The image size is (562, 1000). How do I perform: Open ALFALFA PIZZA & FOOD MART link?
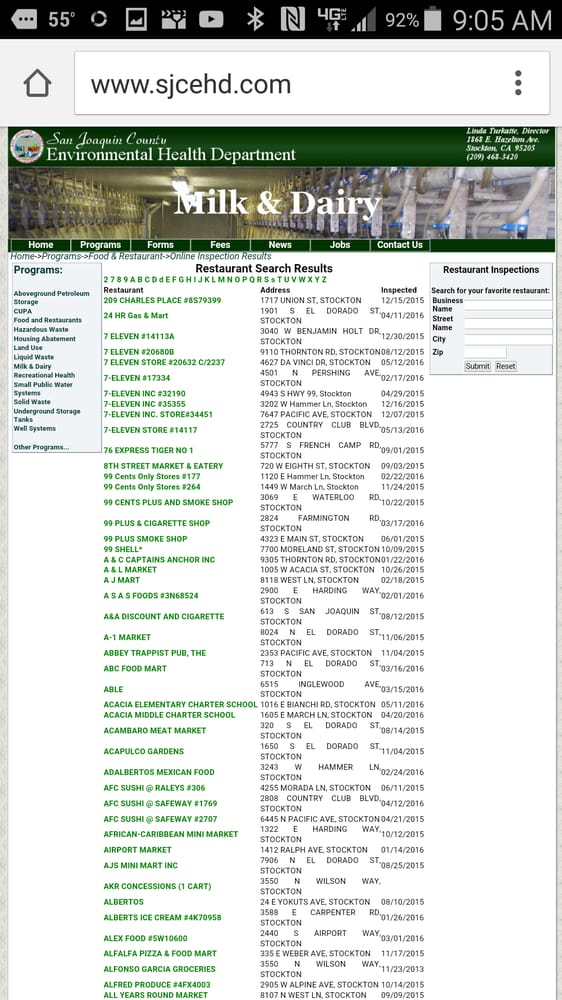click(x=160, y=954)
